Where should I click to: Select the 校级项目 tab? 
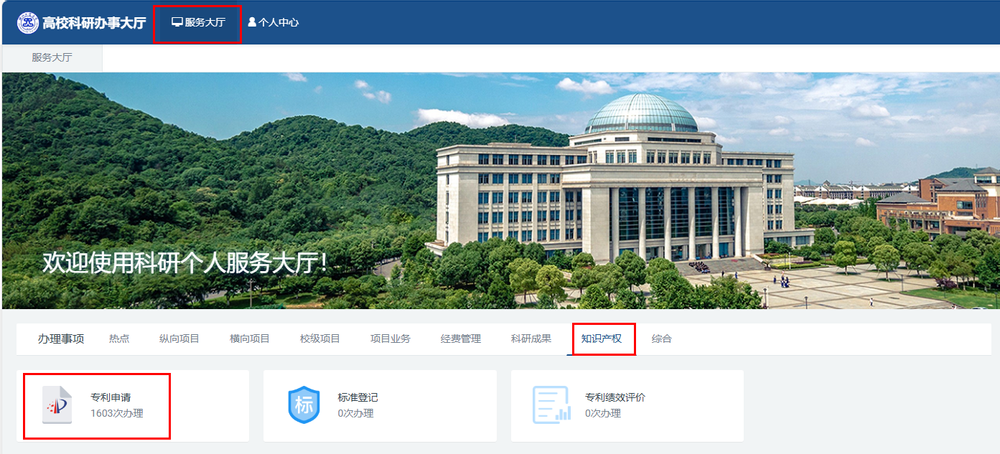tap(320, 339)
